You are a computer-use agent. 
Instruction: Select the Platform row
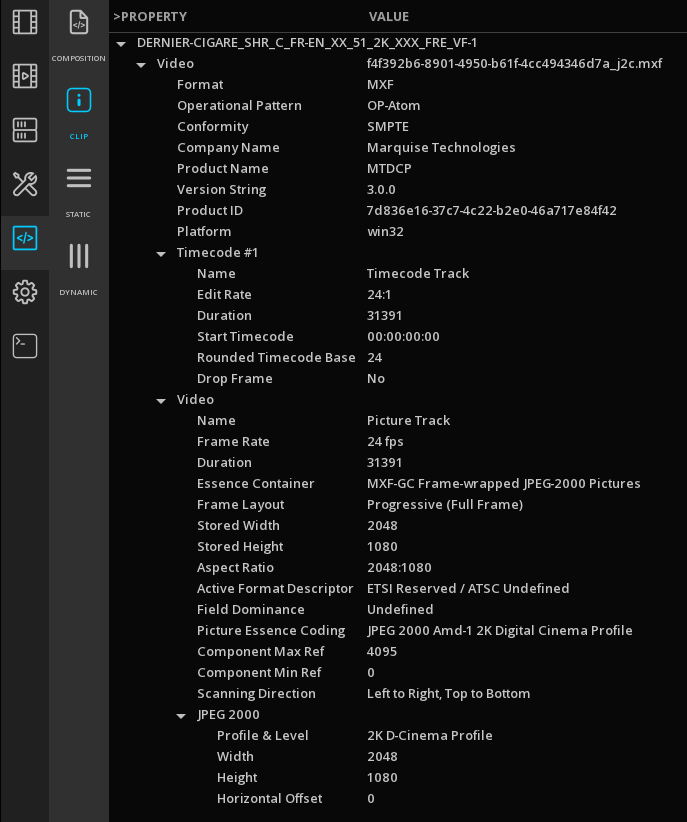pos(398,232)
